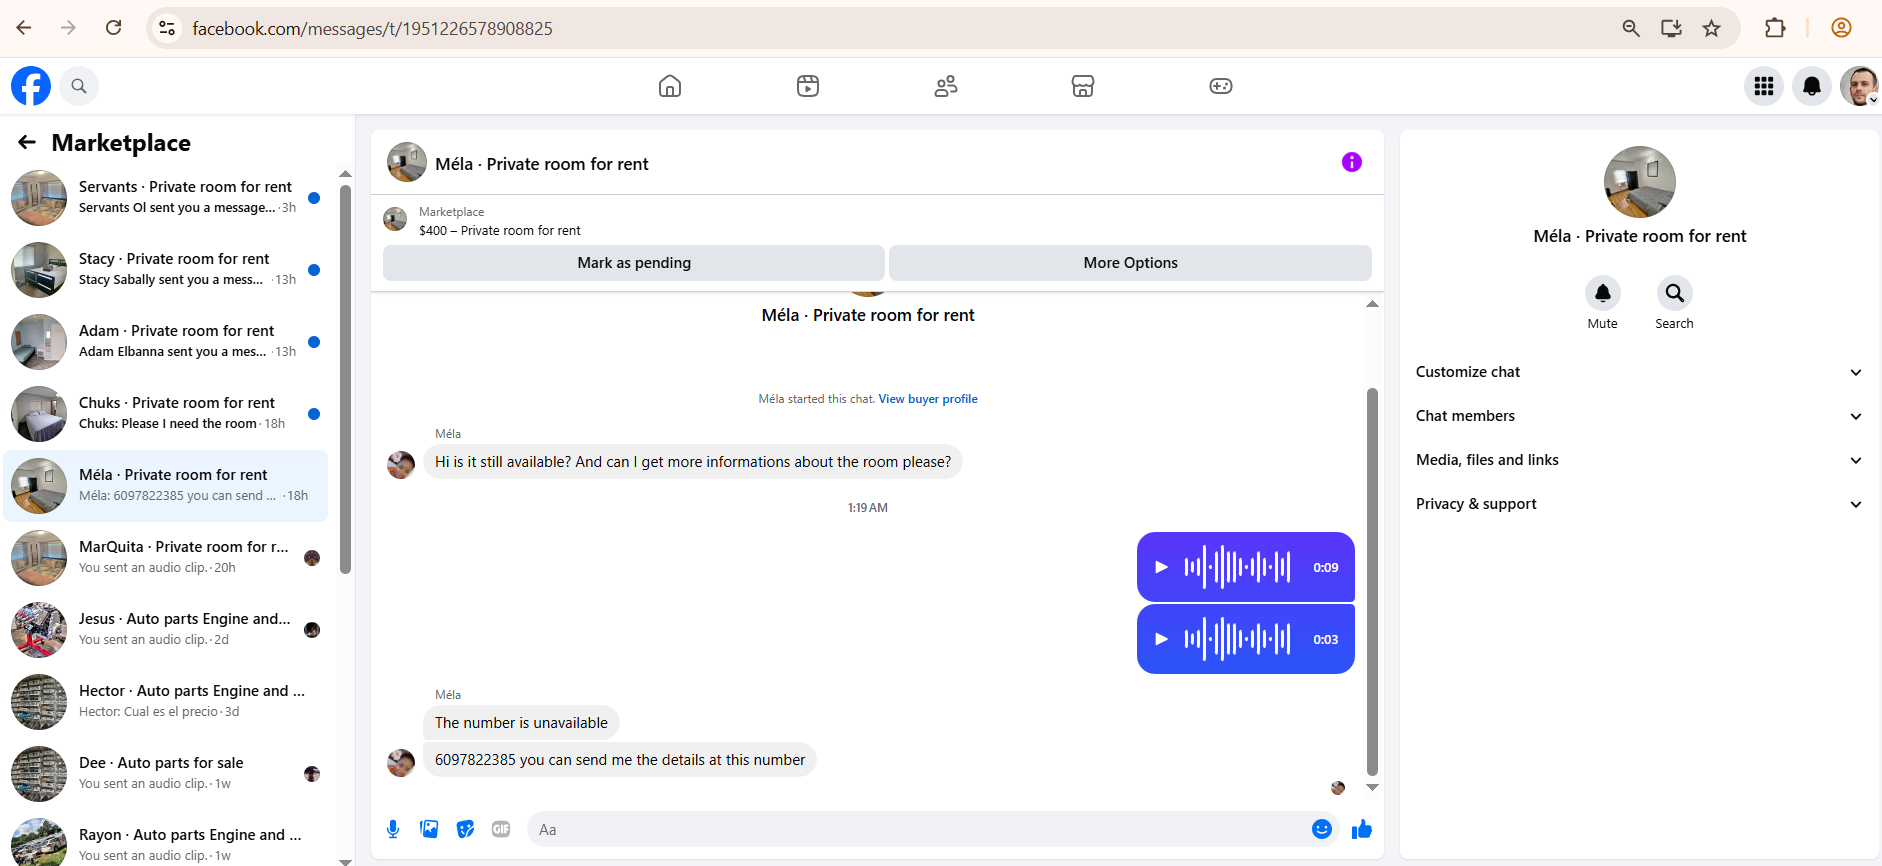The image size is (1882, 866).
Task: Expand Chat members section
Action: coord(1639,416)
